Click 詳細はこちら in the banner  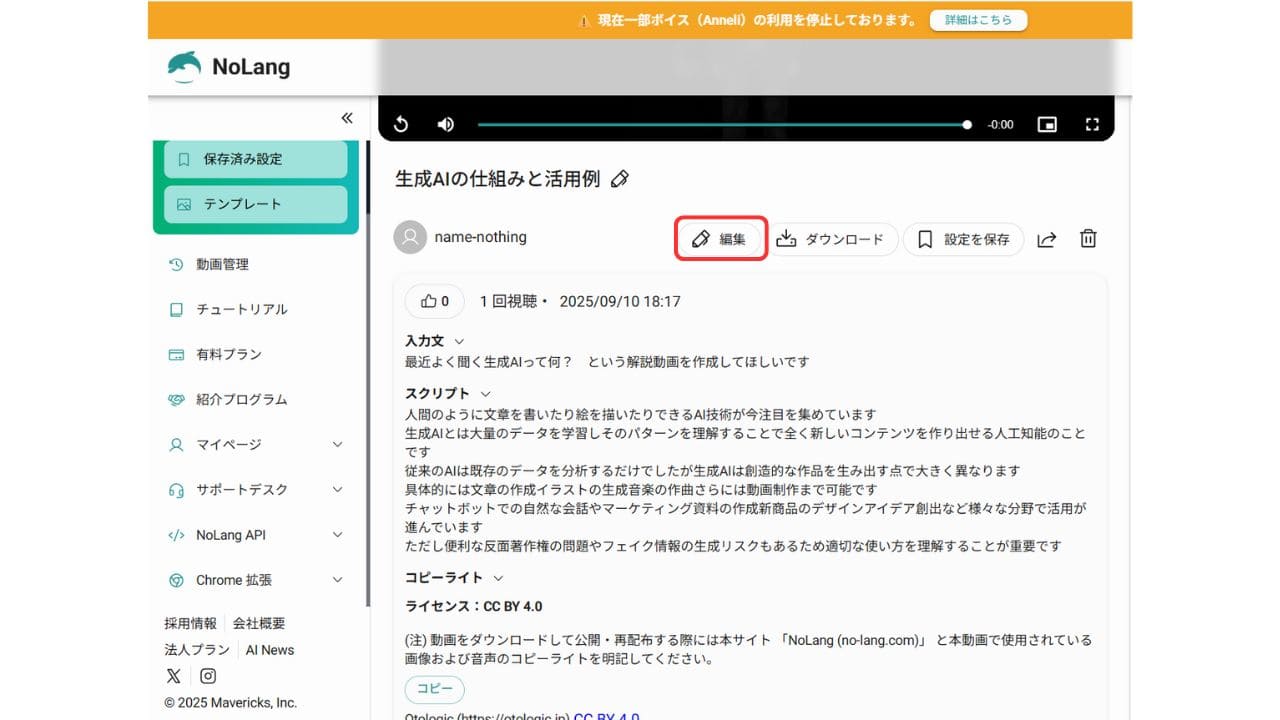click(978, 20)
